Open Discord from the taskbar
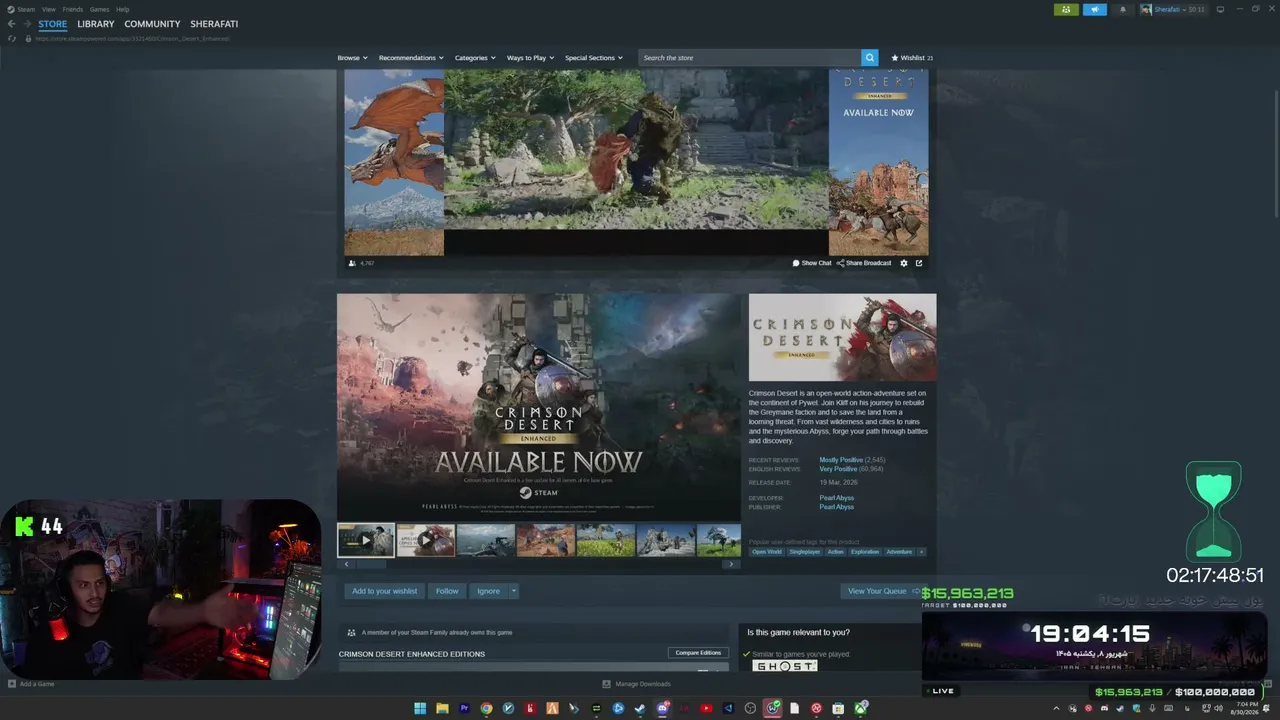The image size is (1280, 720). [662, 709]
